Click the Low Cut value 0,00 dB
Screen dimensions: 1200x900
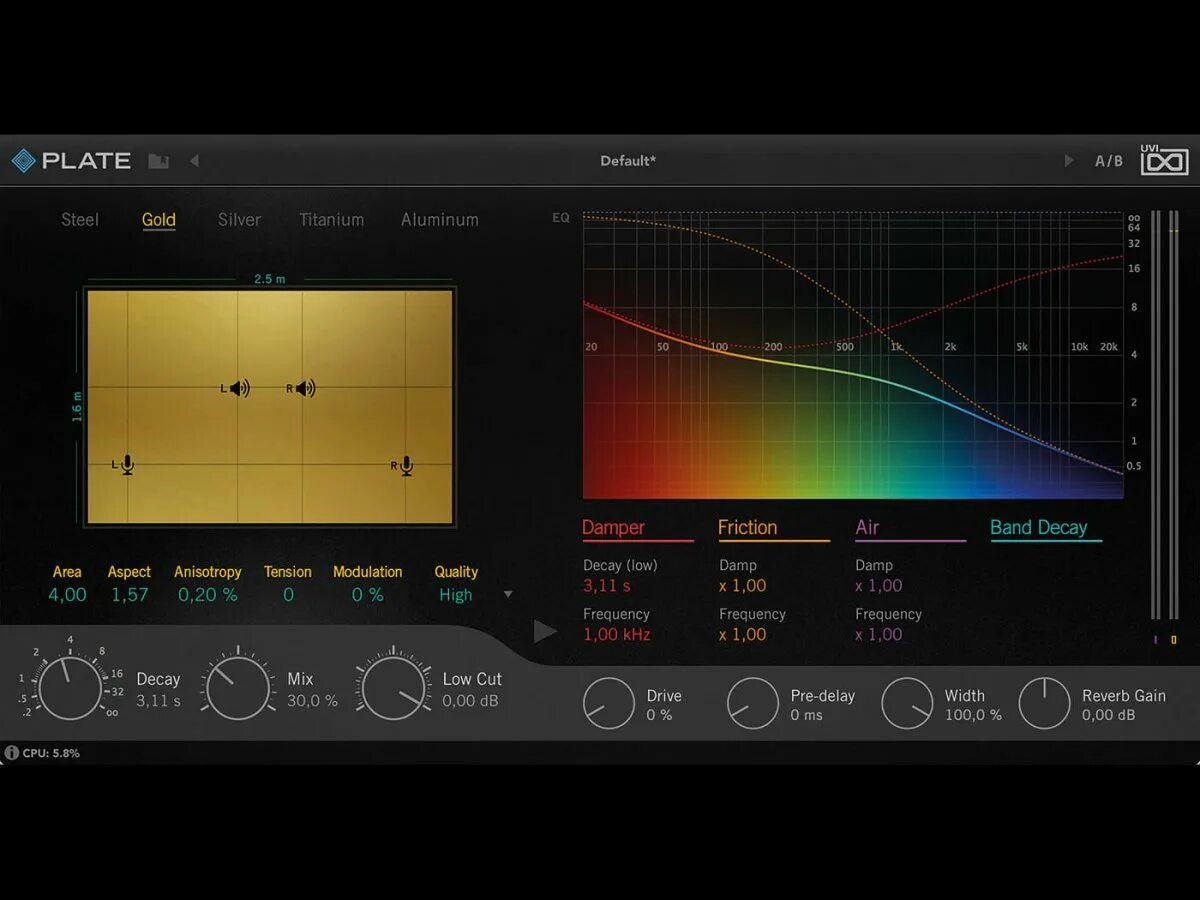[471, 701]
